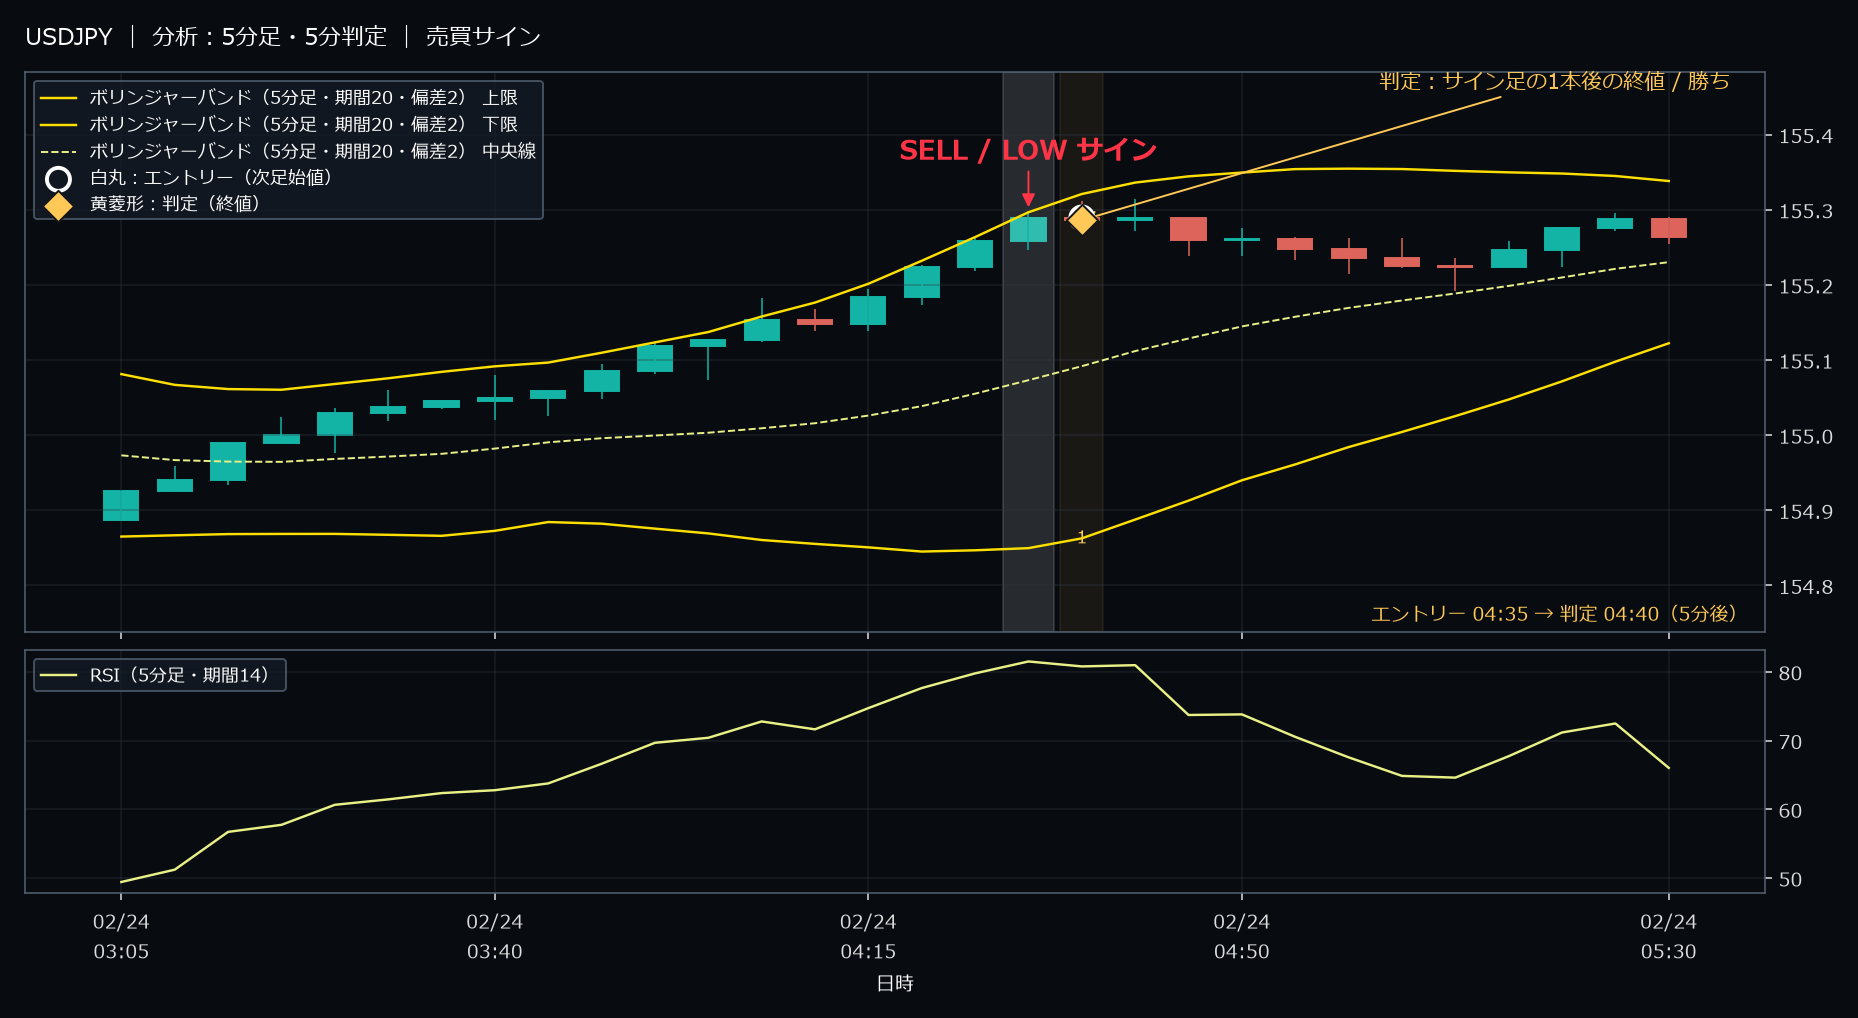Viewport: 1858px width, 1018px height.
Task: Click the lower band (下限) legend line swatch
Action: pos(59,125)
